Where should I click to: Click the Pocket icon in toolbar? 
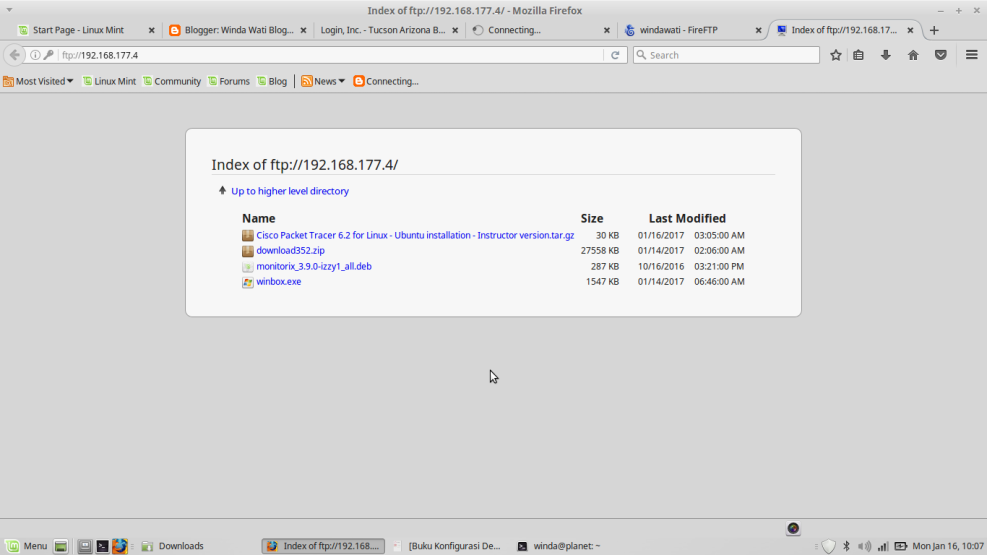[x=940, y=55]
